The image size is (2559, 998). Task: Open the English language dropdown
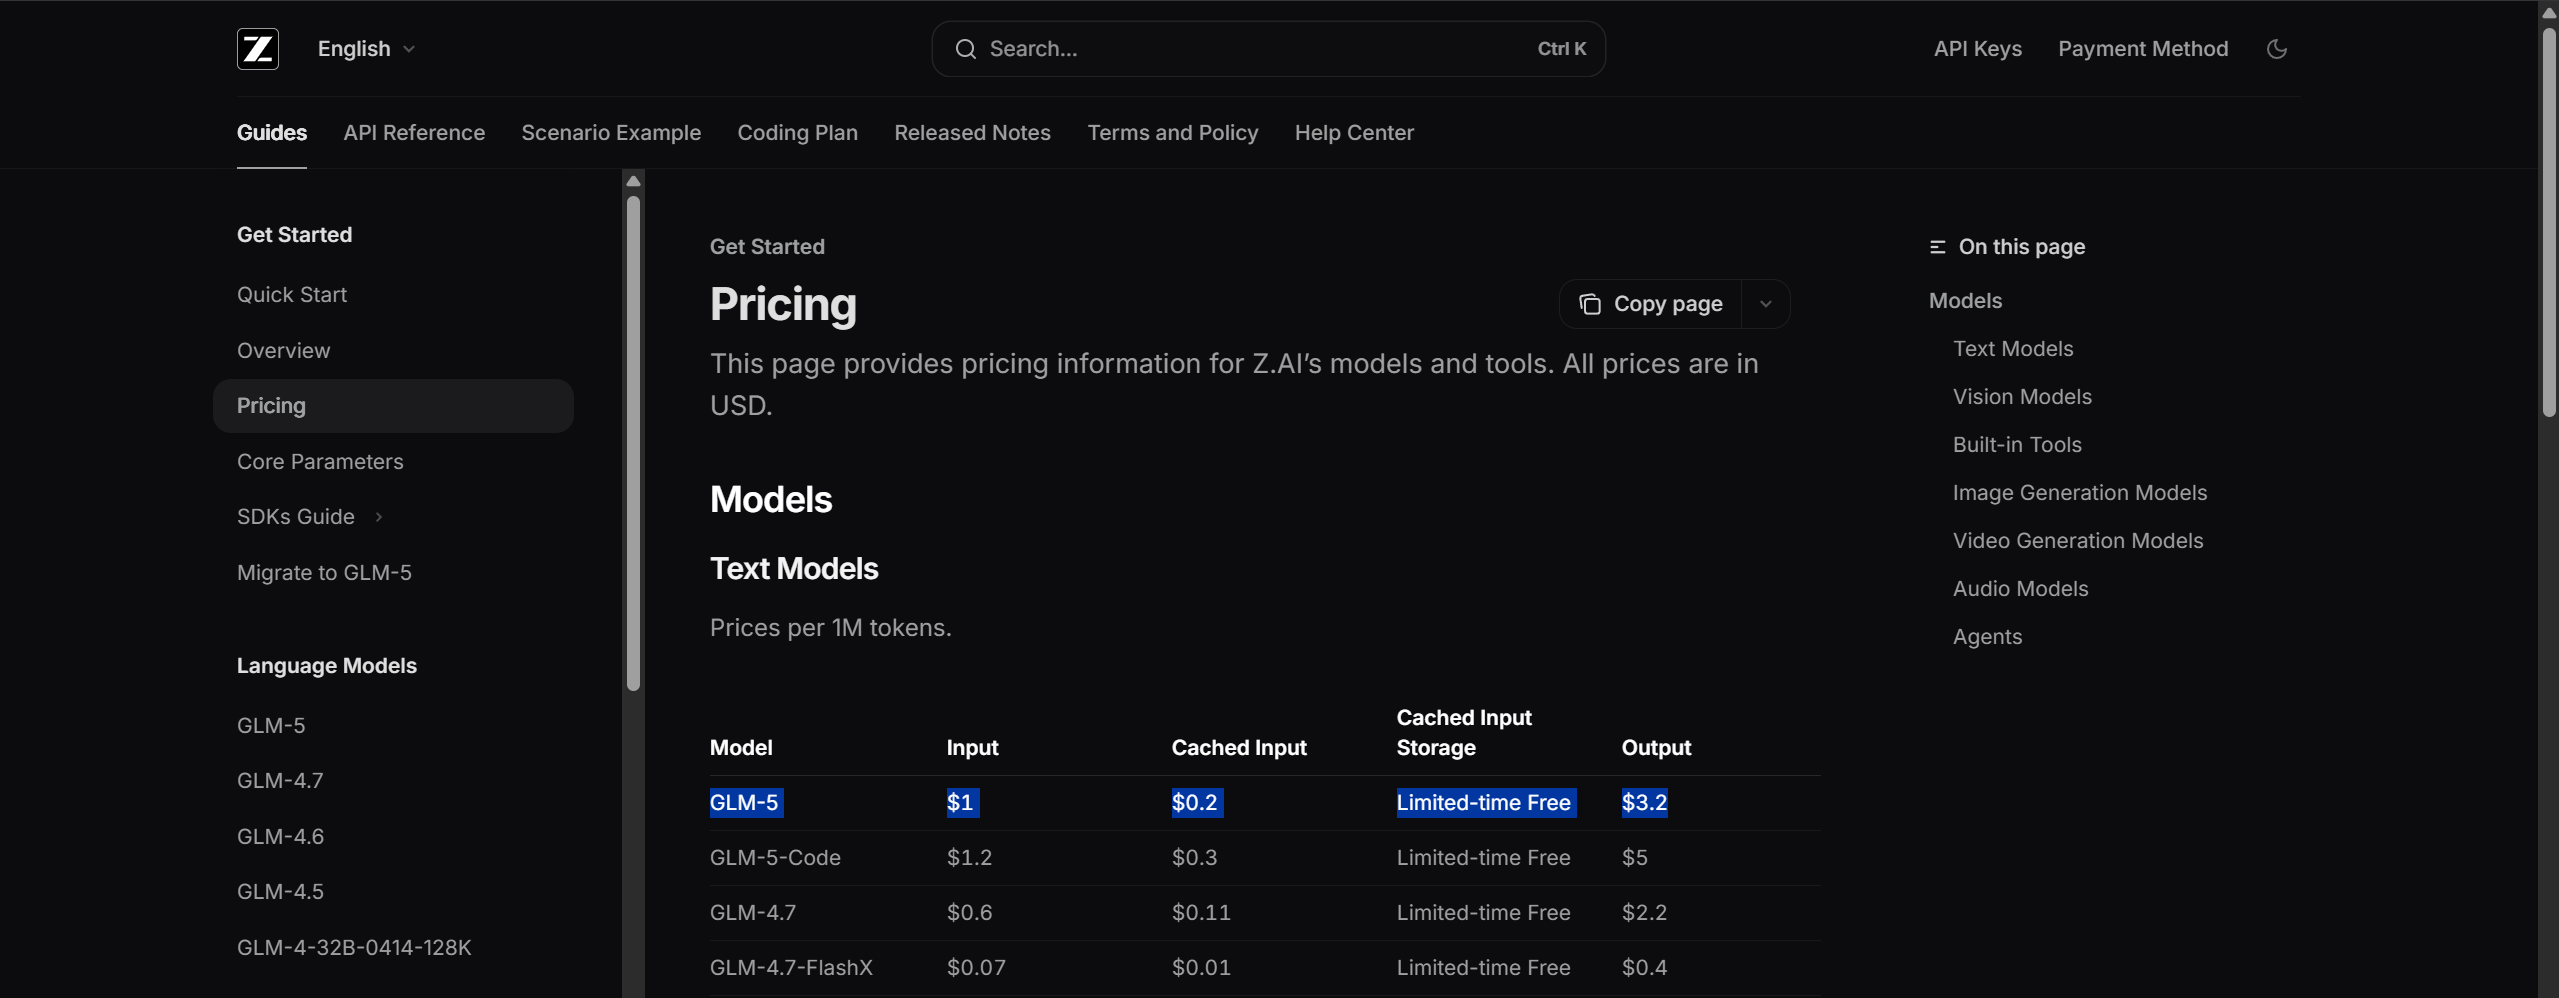(366, 49)
